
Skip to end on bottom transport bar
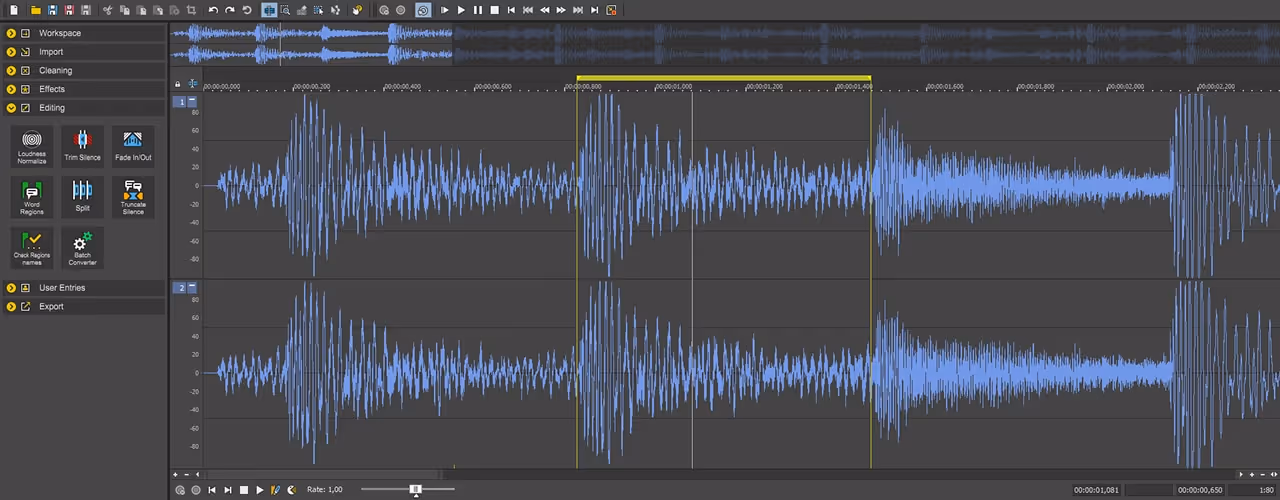click(x=228, y=490)
